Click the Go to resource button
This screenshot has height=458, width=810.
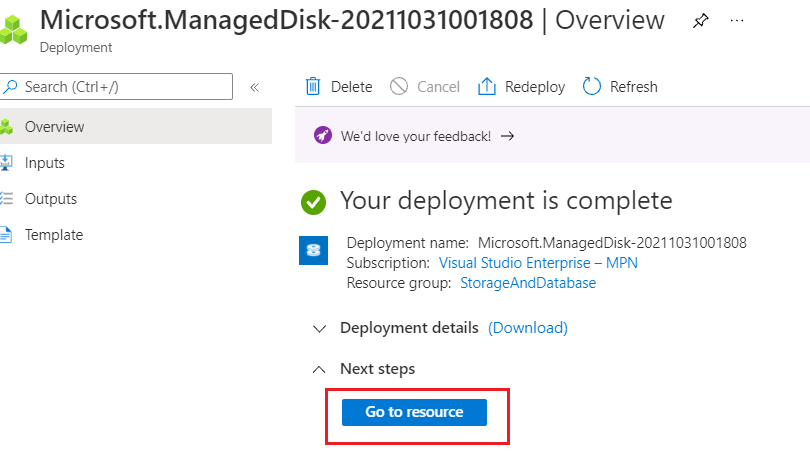tap(414, 412)
